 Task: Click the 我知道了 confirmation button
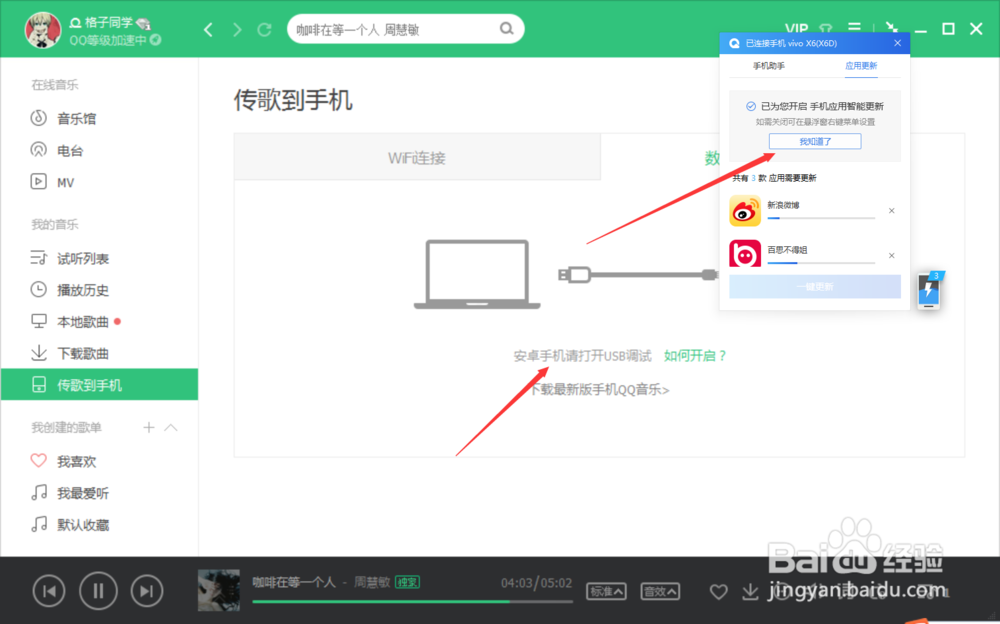pos(814,141)
